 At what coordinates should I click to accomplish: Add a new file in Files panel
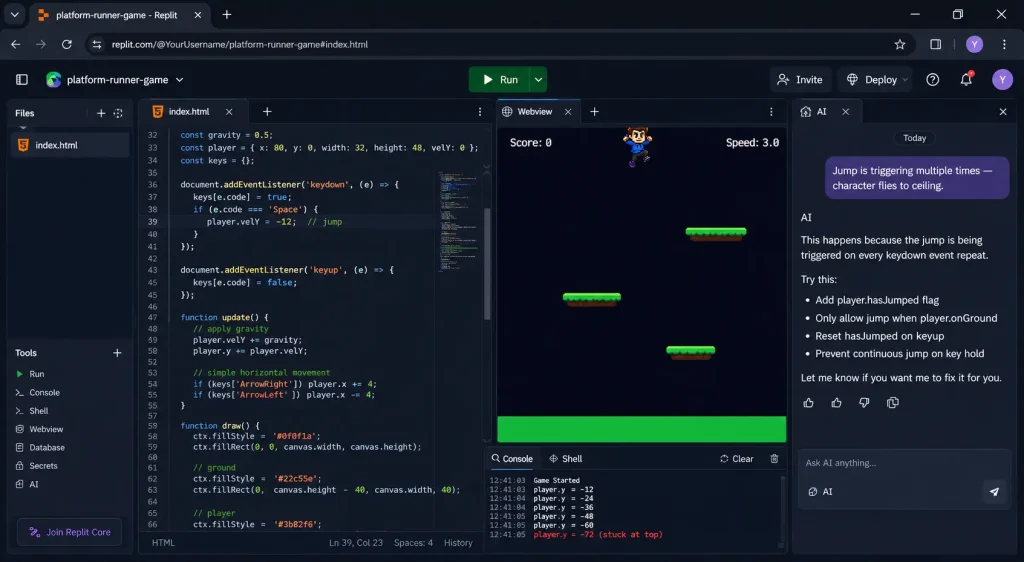(x=101, y=113)
